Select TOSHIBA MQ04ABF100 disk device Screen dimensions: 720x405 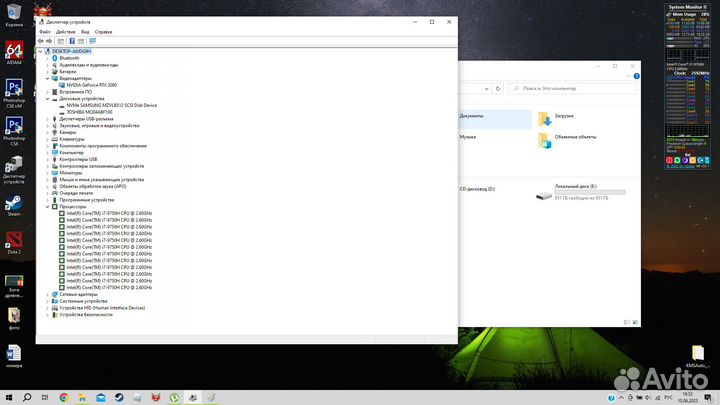click(89, 112)
